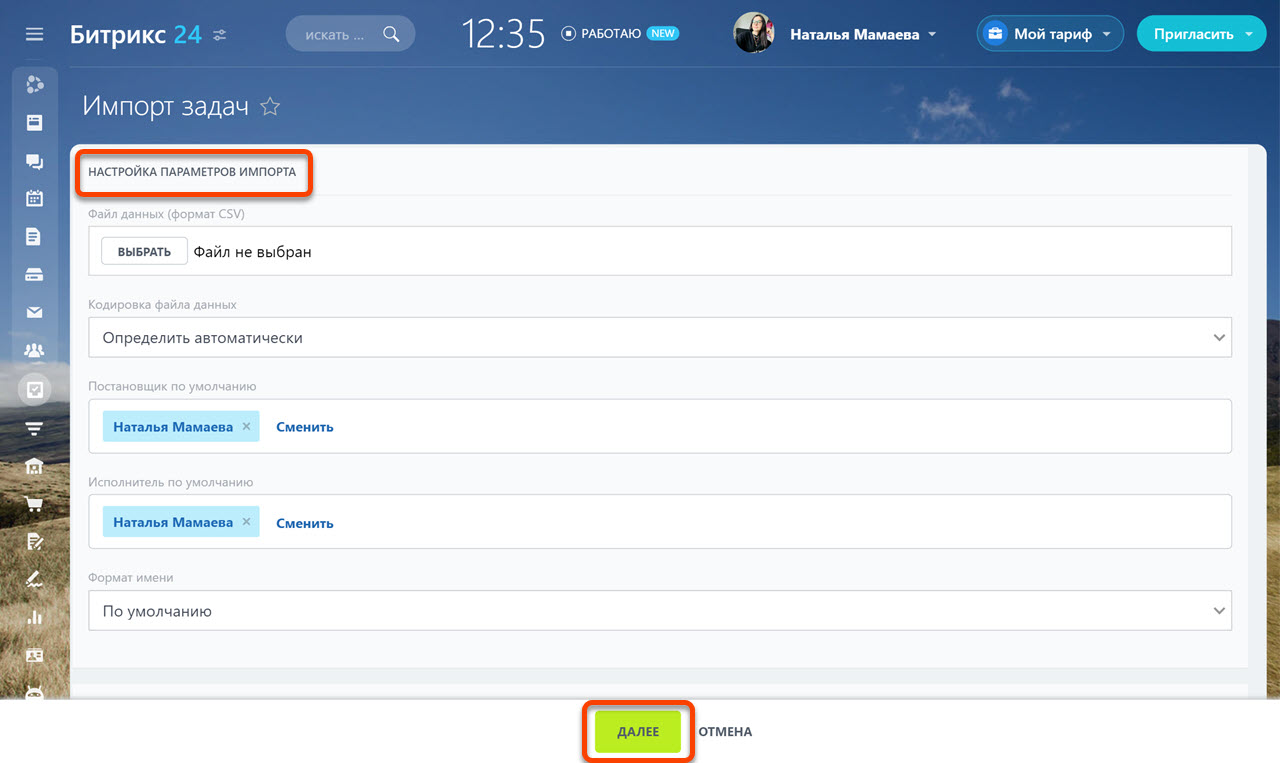Screen dimensions: 1280x763
Task: Open the workgroups people sidebar icon
Action: (35, 351)
